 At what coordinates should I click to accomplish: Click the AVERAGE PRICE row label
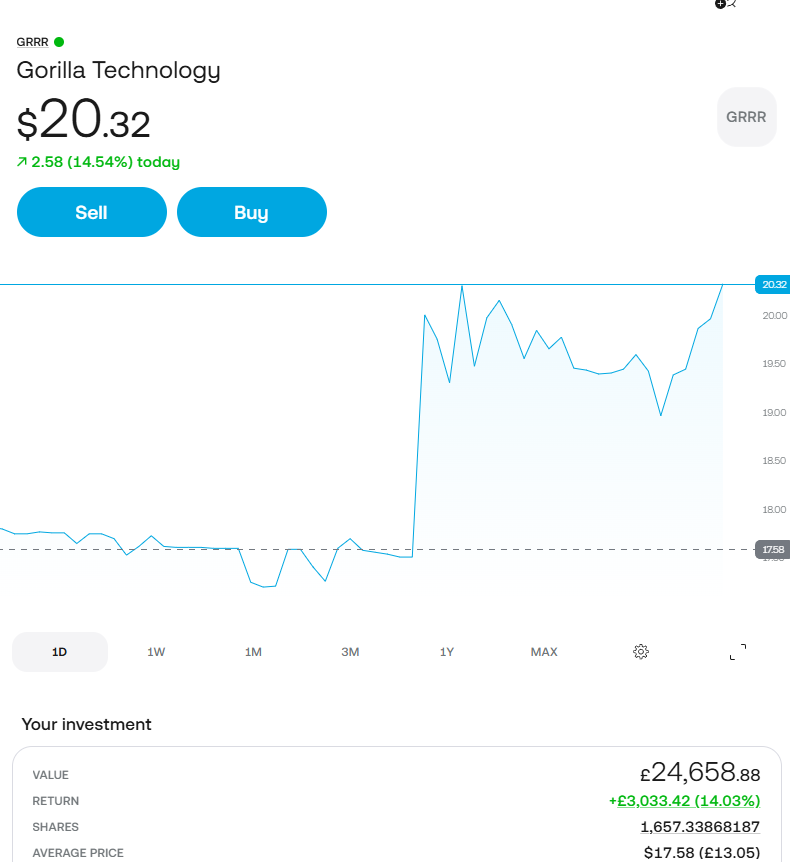78,853
